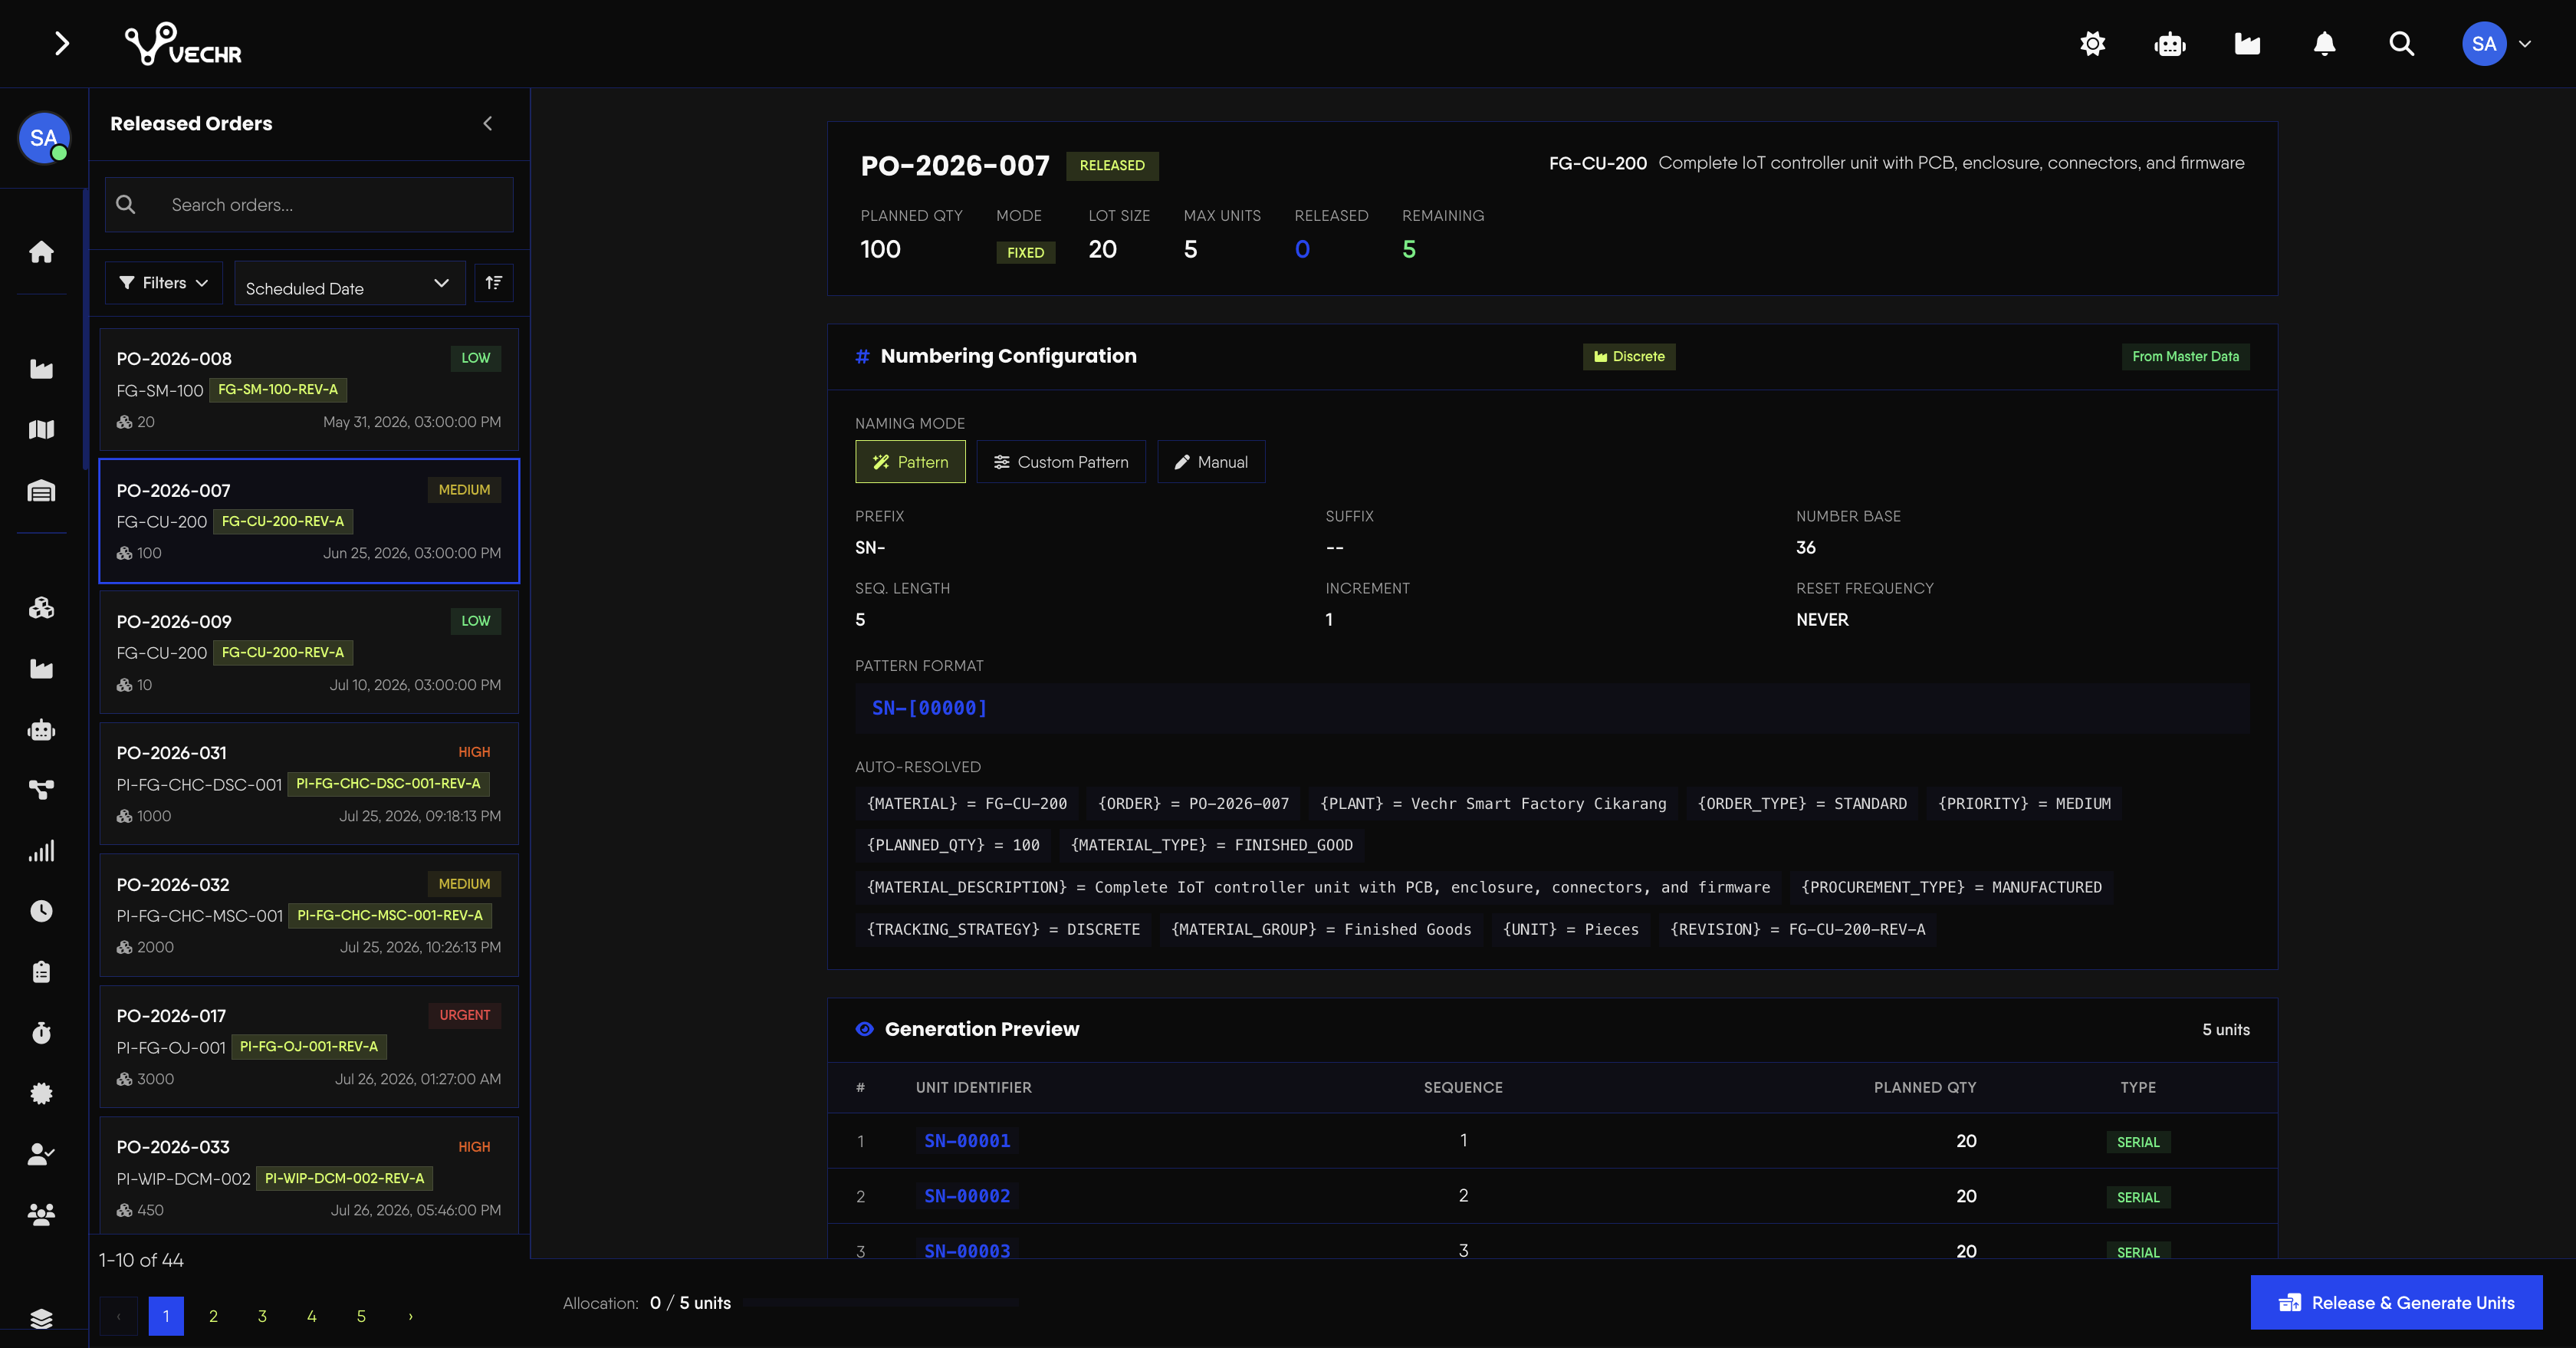Open the workflow diagram icon in sidebar
The height and width of the screenshot is (1348, 2576).
point(41,790)
